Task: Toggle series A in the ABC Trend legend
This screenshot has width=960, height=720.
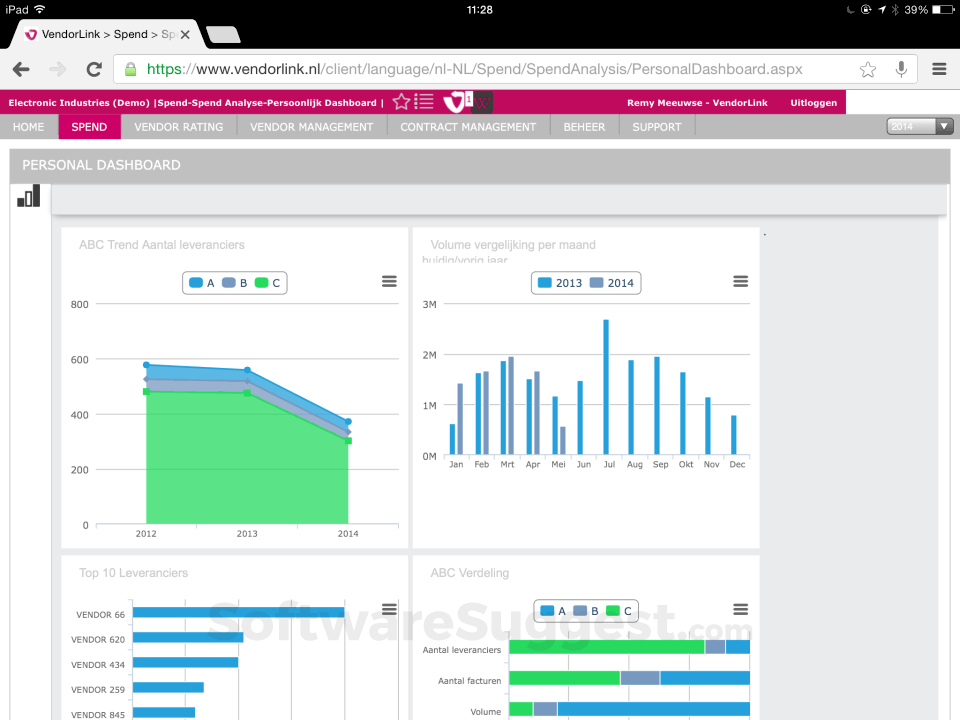Action: (203, 282)
